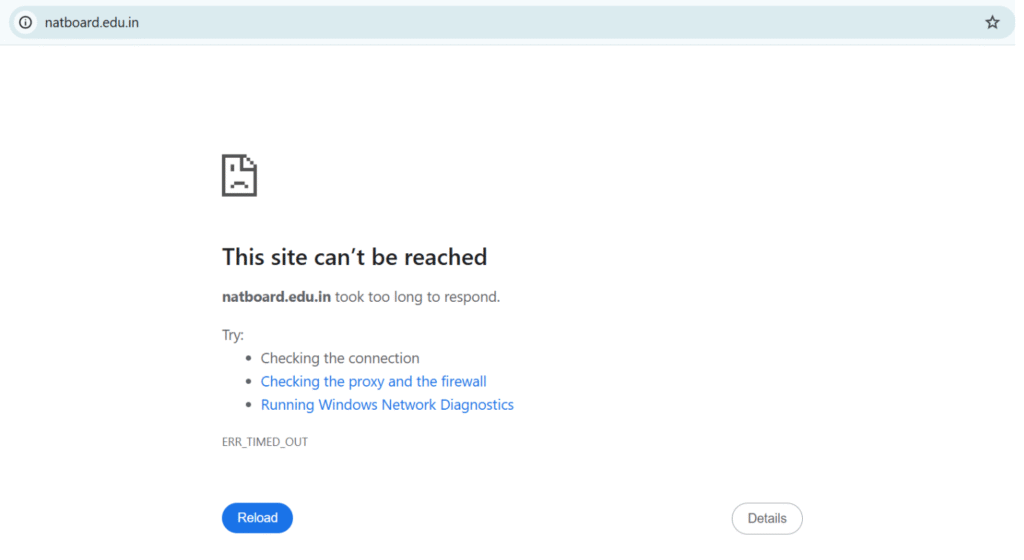Click the ERR_TIMED_OUT error code text
The width and height of the screenshot is (1024, 560).
[264, 442]
